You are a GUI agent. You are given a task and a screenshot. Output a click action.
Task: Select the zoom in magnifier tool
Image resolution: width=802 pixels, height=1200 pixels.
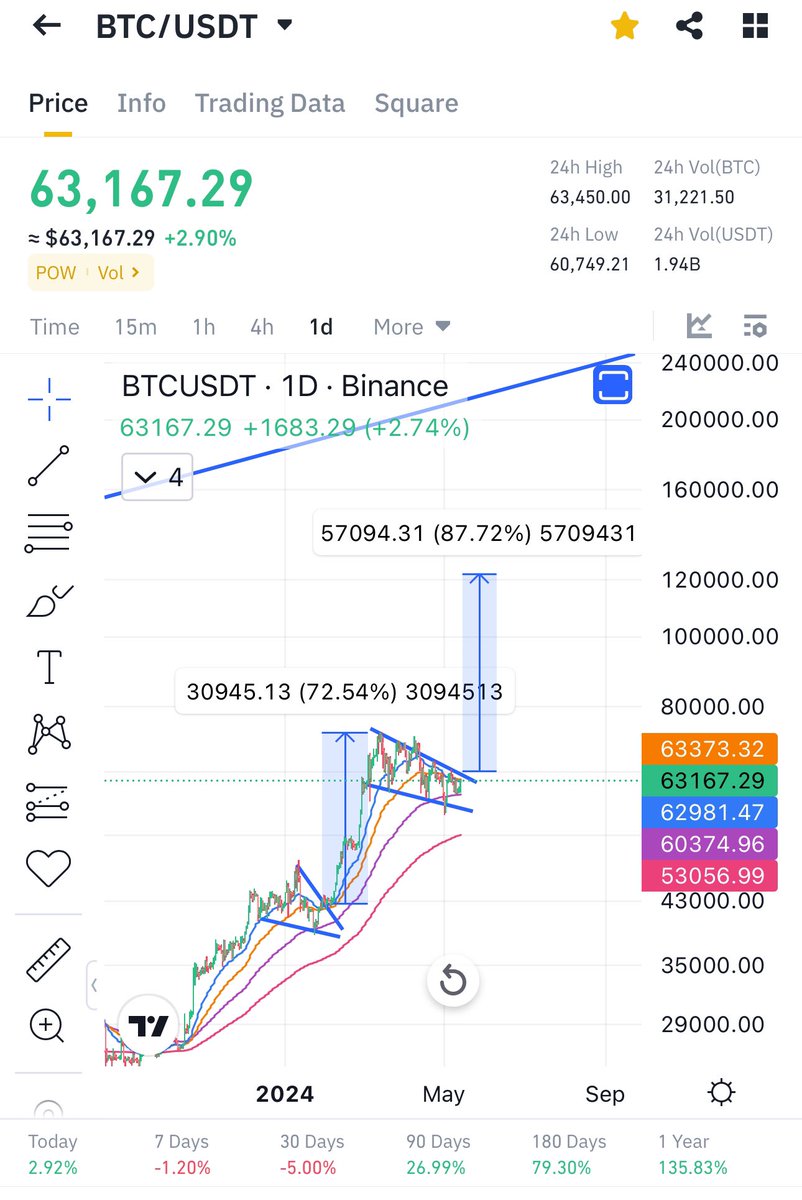pos(47,1025)
